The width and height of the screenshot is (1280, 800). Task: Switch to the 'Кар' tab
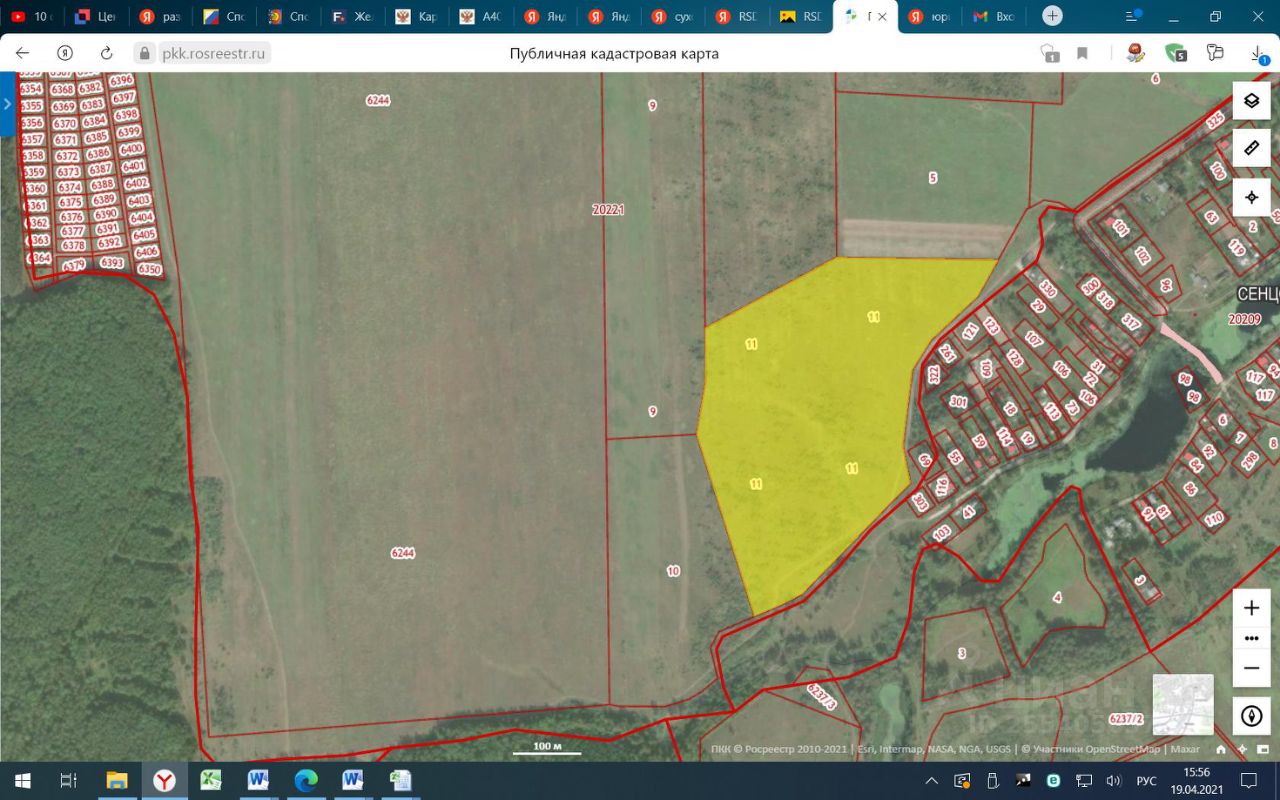coord(417,17)
